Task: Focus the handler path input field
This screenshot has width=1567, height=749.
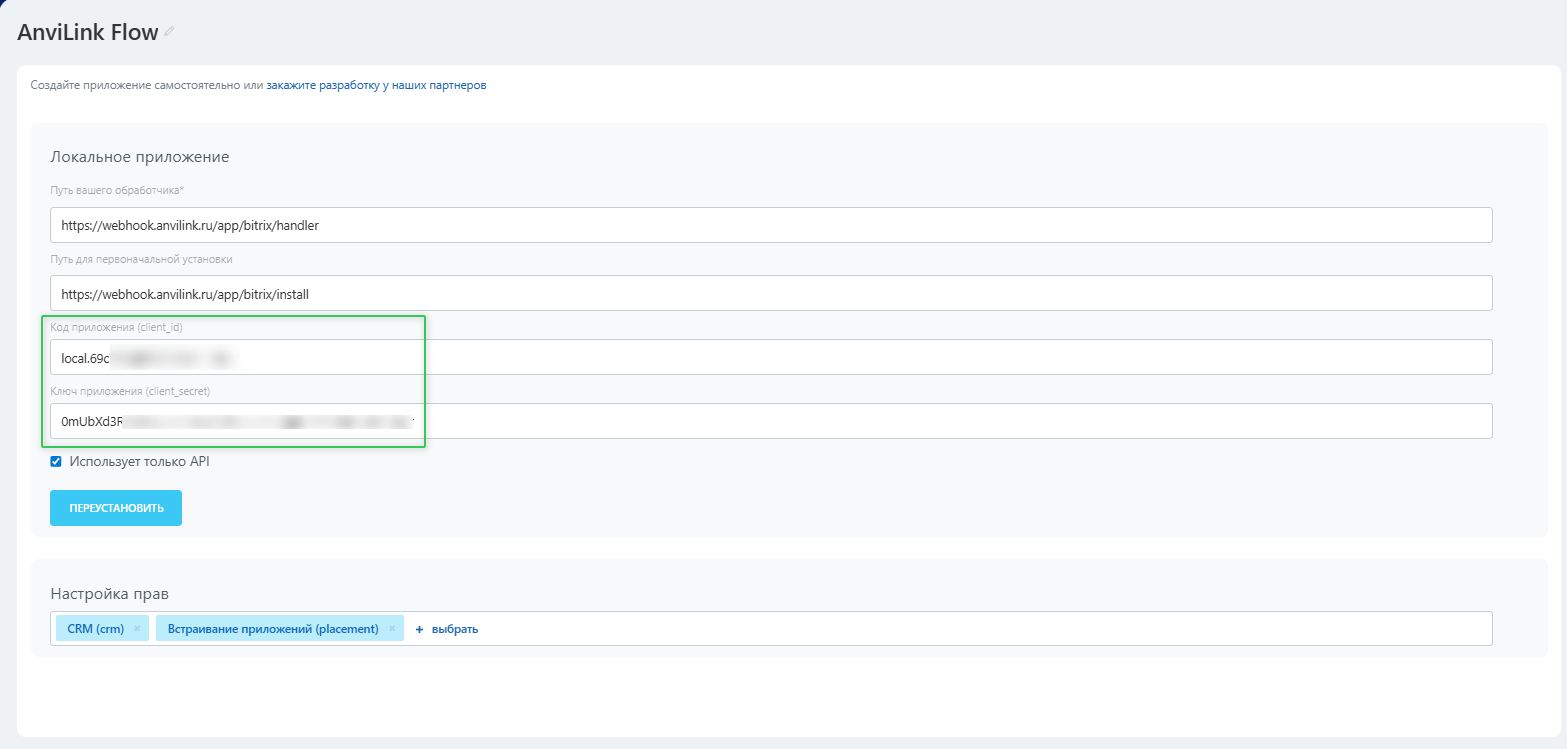Action: pyautogui.click(x=771, y=225)
